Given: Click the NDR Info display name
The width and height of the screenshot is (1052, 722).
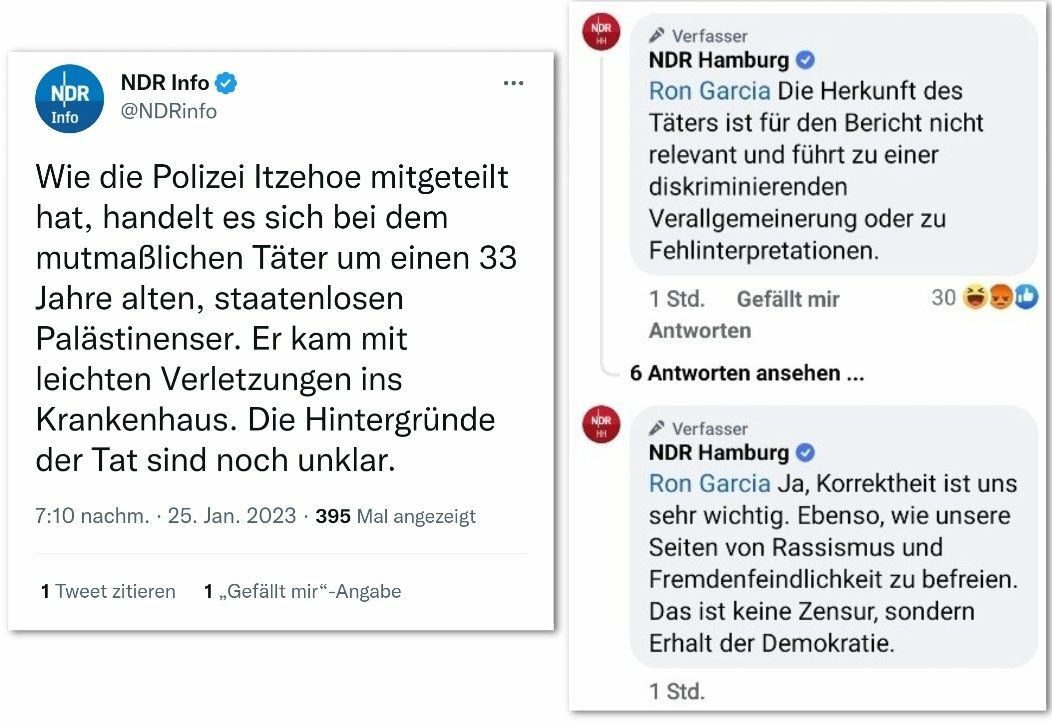Looking at the screenshot, I should point(165,84).
